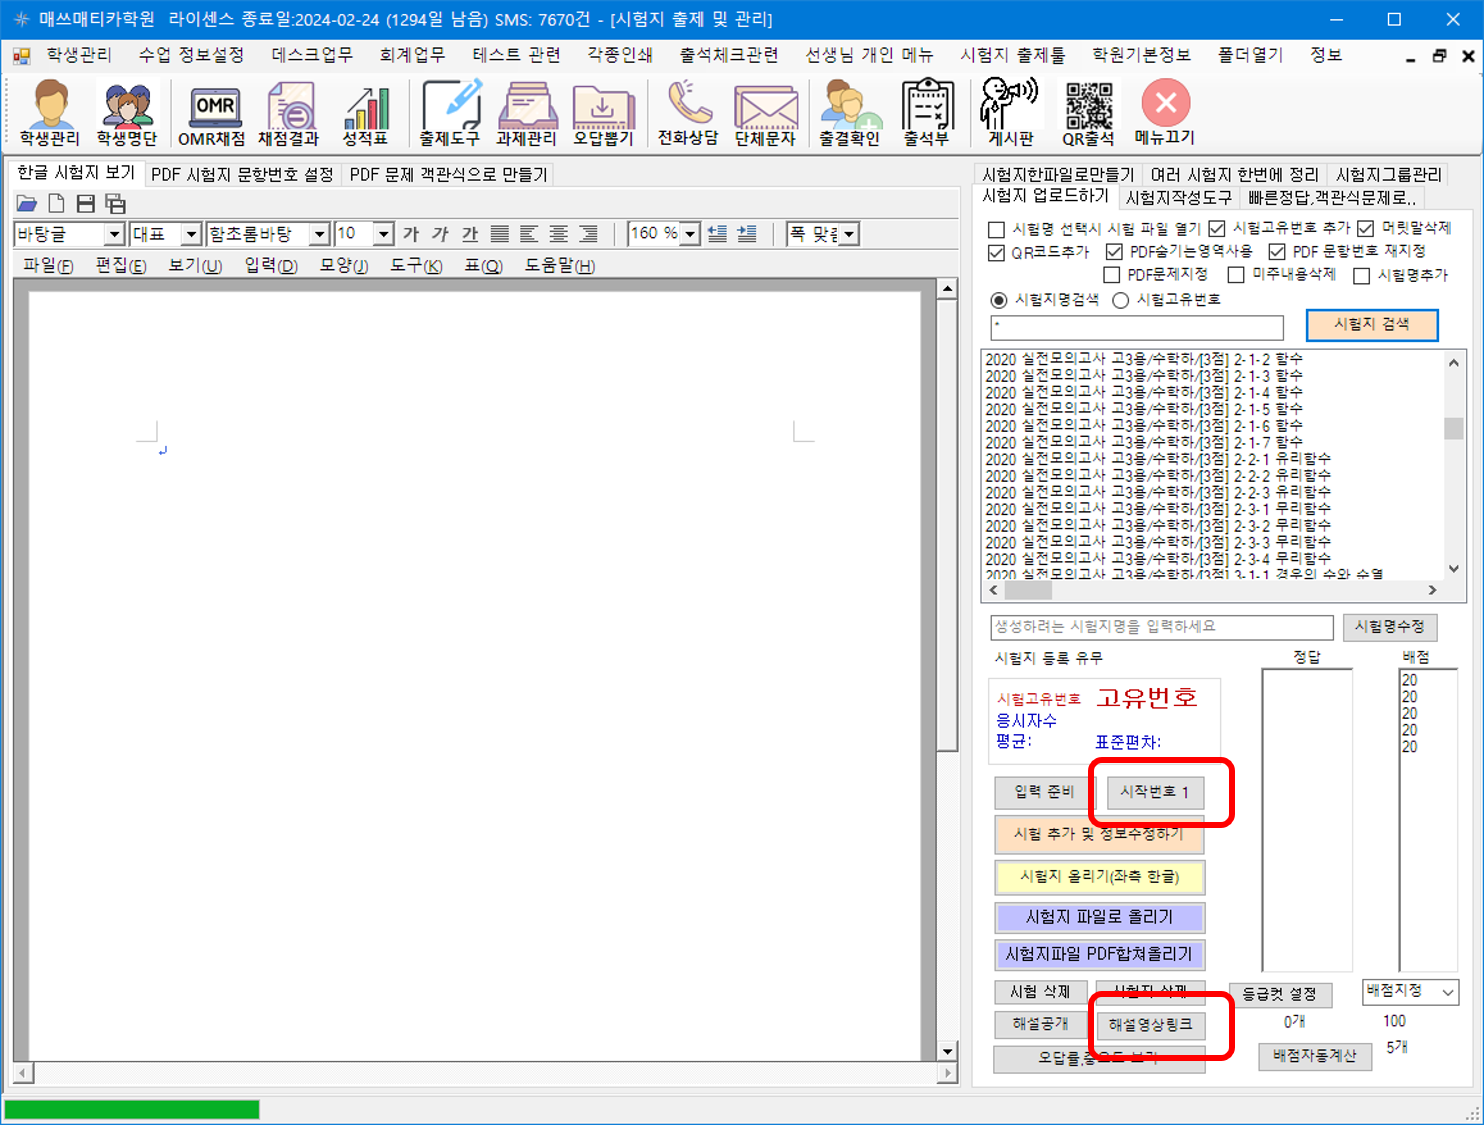Toggle QR코드추가 checkbox

click(997, 253)
